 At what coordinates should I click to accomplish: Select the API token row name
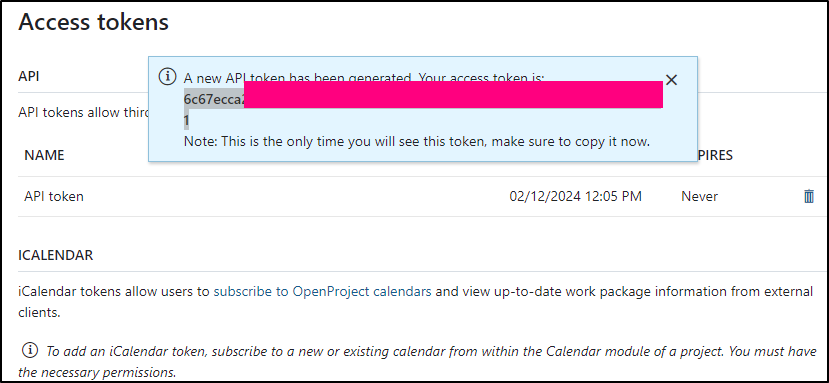tap(54, 196)
